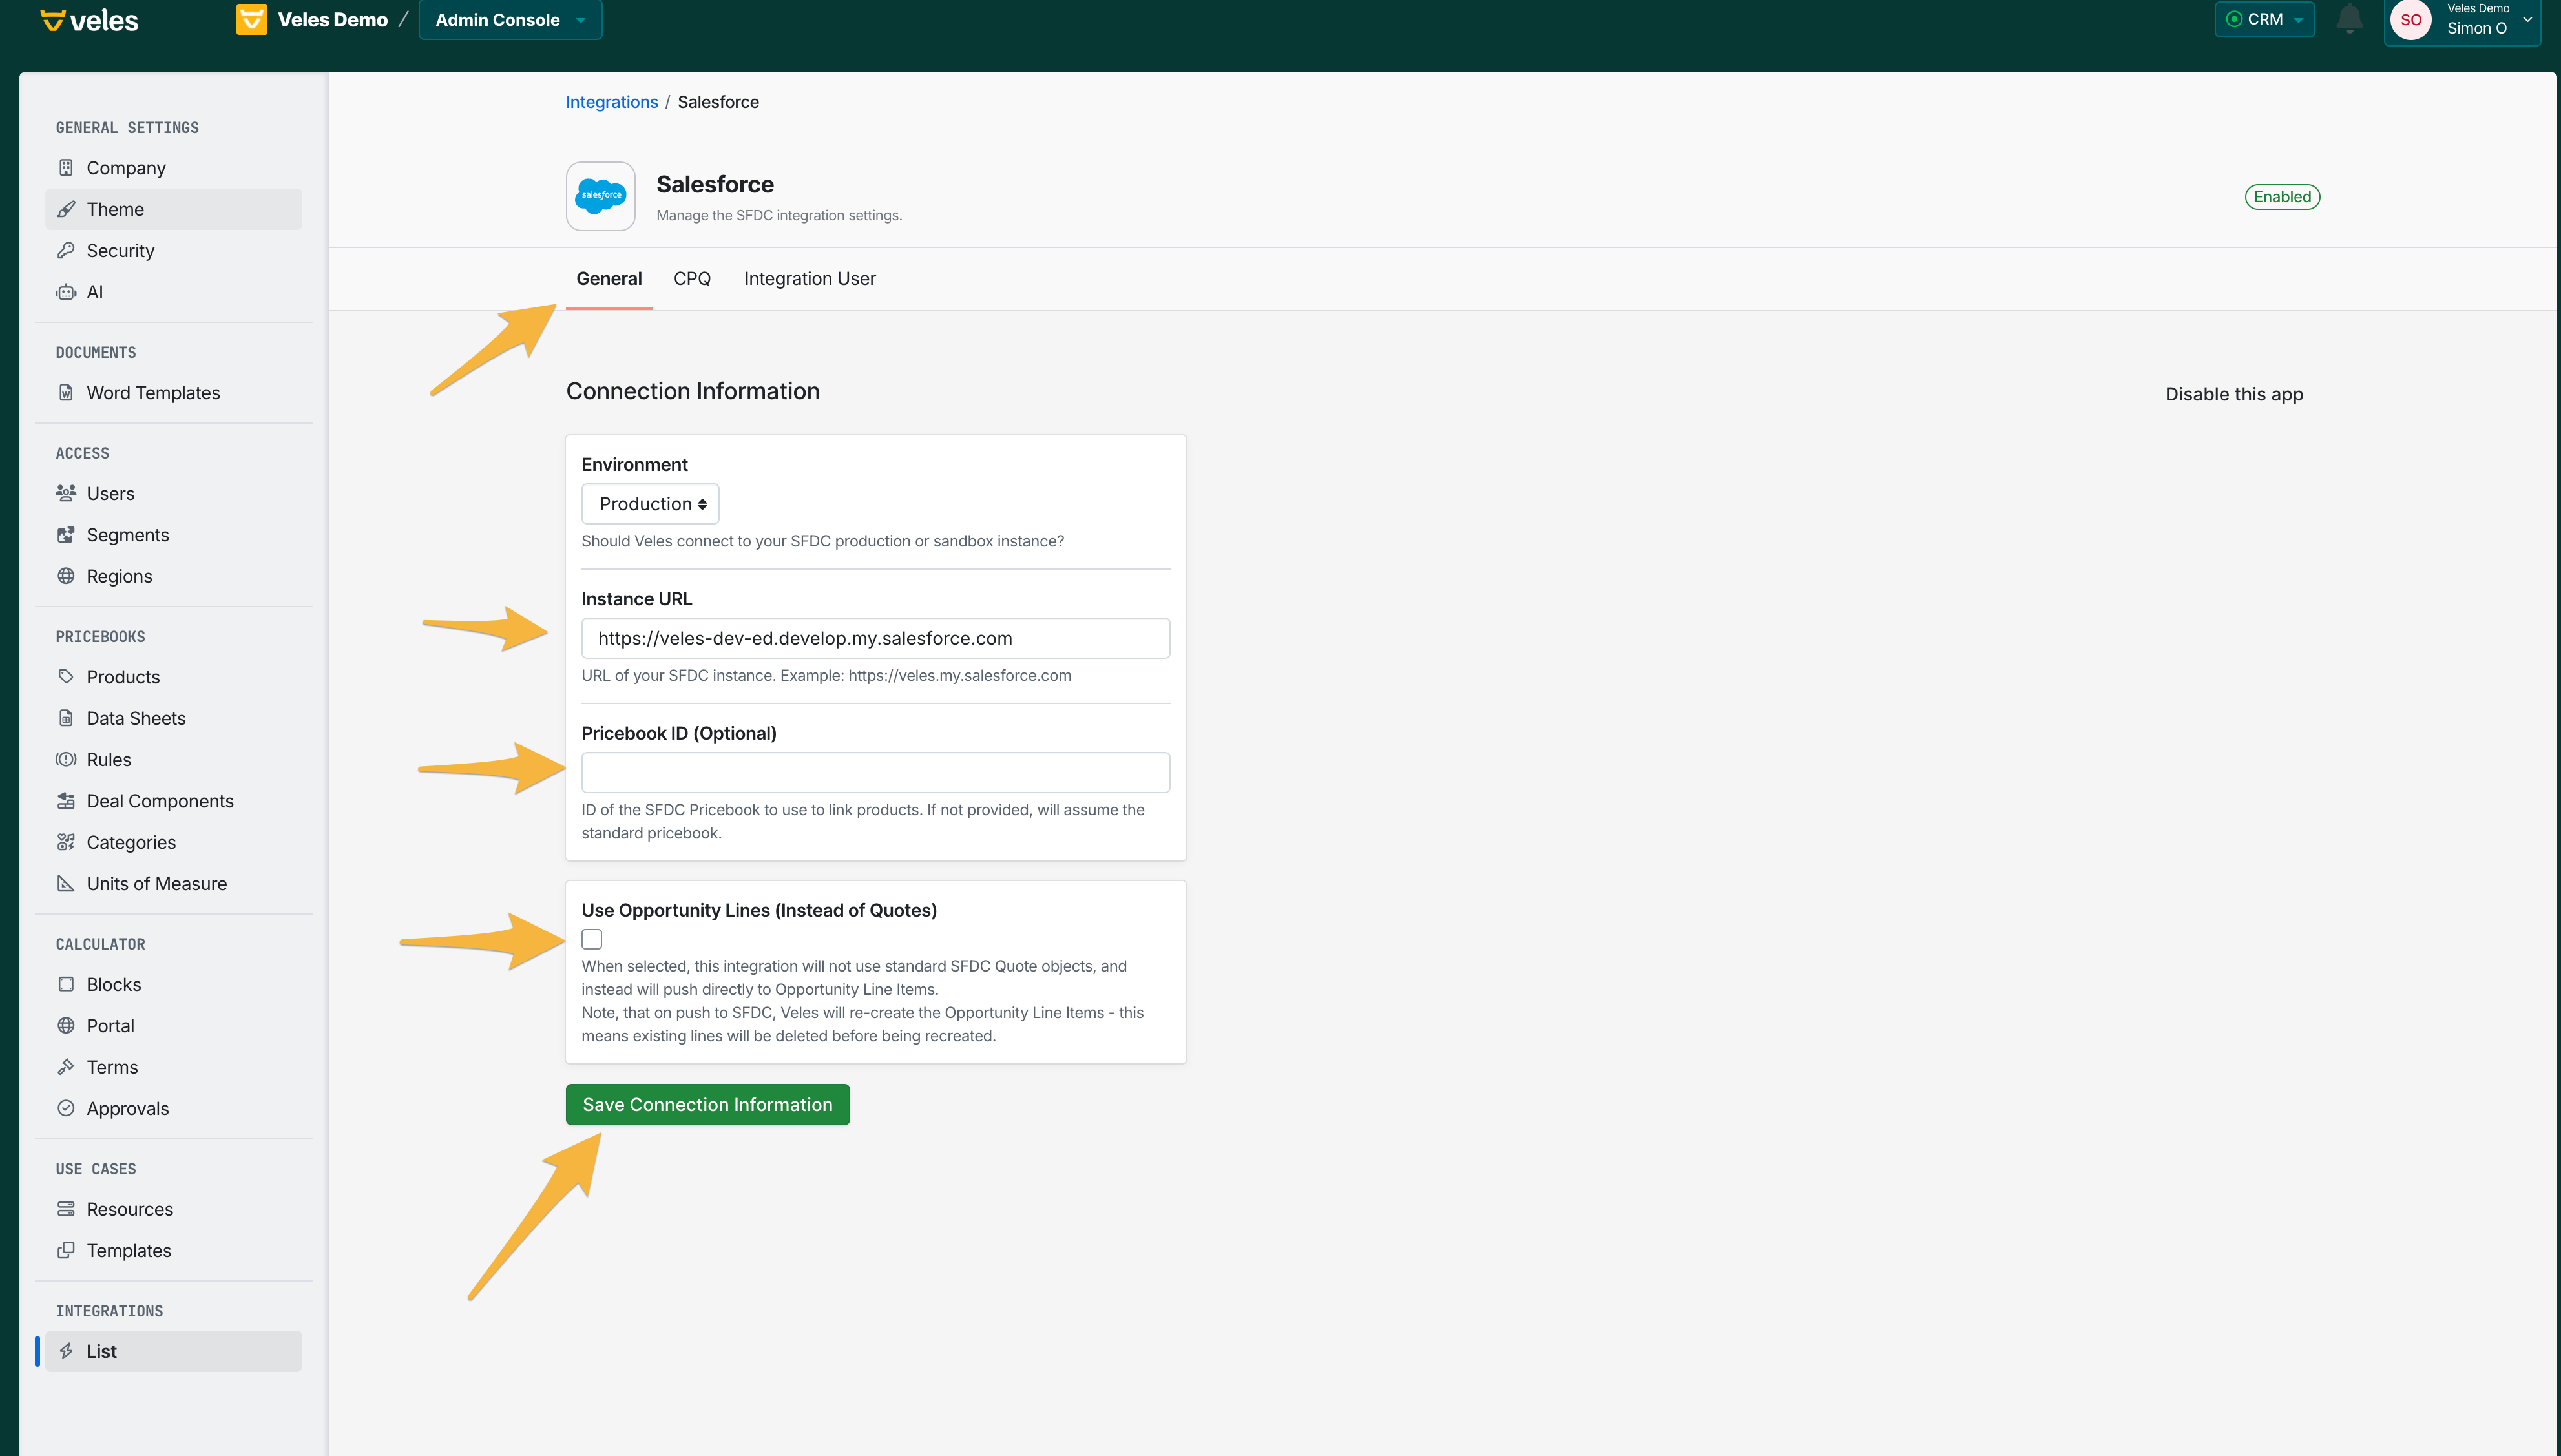The image size is (2561, 1456).
Task: Click the Instance URL input field
Action: [x=876, y=638]
